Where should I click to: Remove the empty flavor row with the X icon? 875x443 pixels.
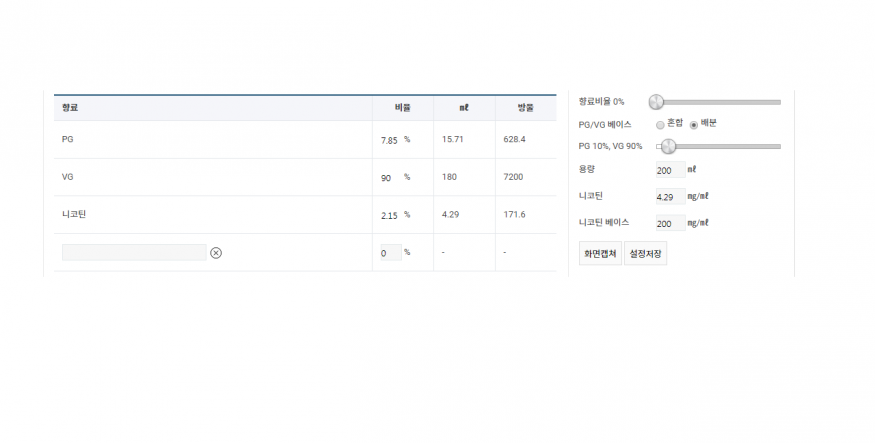click(x=216, y=253)
